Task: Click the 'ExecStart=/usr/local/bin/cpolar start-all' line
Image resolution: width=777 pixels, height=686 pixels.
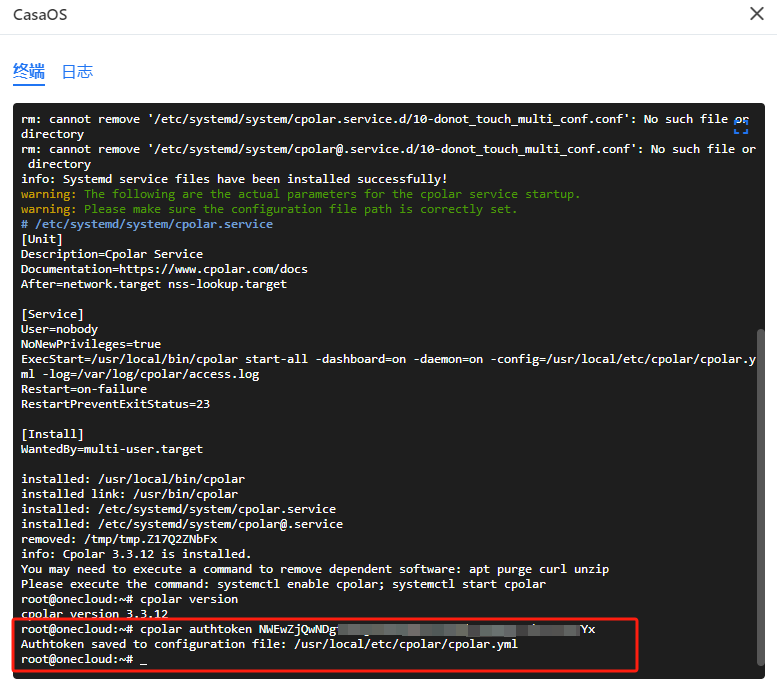Action: [x=388, y=367]
